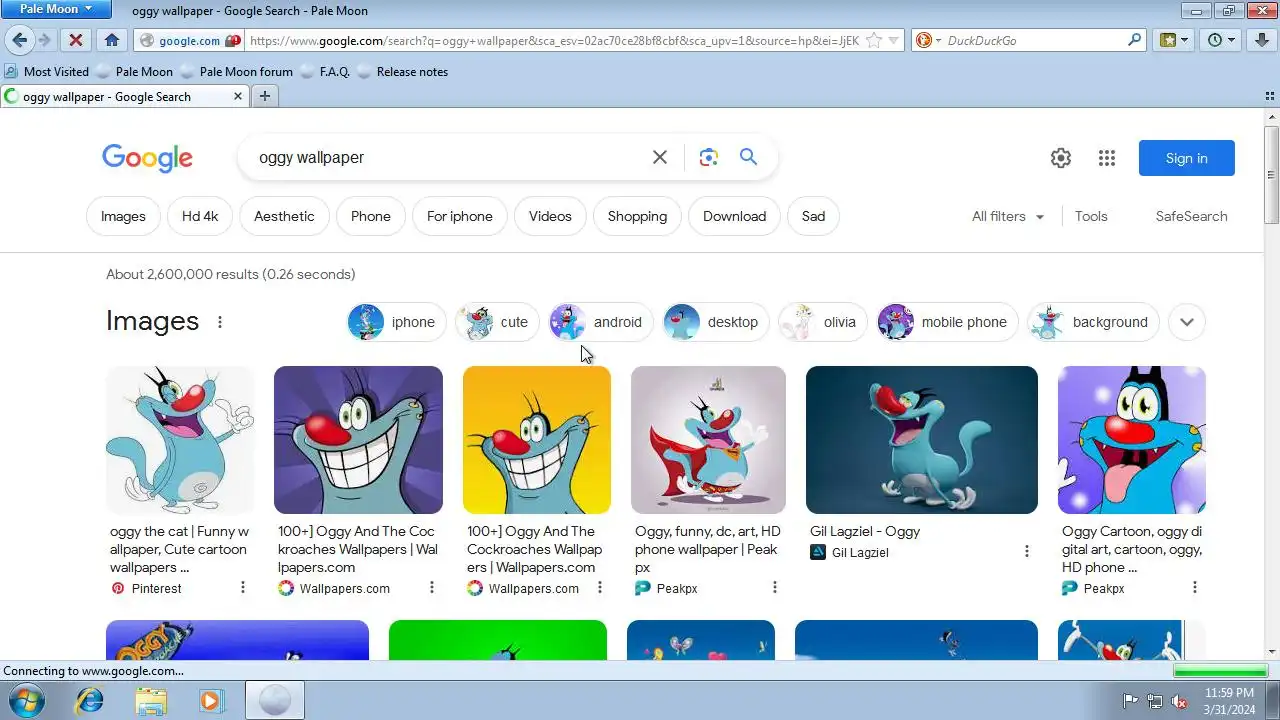The height and width of the screenshot is (720, 1280).
Task: Open options for the Gil Lagziel result
Action: [1027, 551]
